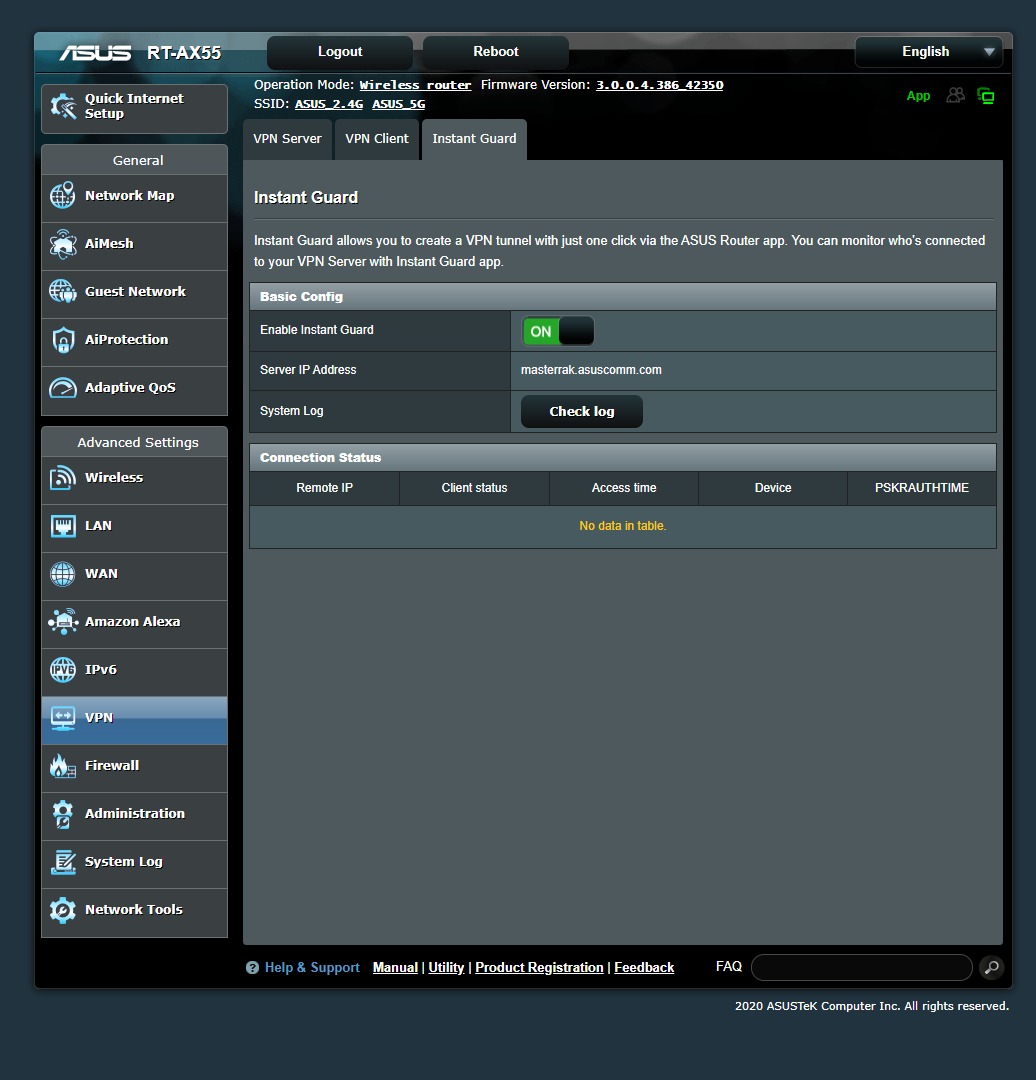The width and height of the screenshot is (1036, 1080).
Task: Click the Client status column header
Action: pyautogui.click(x=475, y=488)
